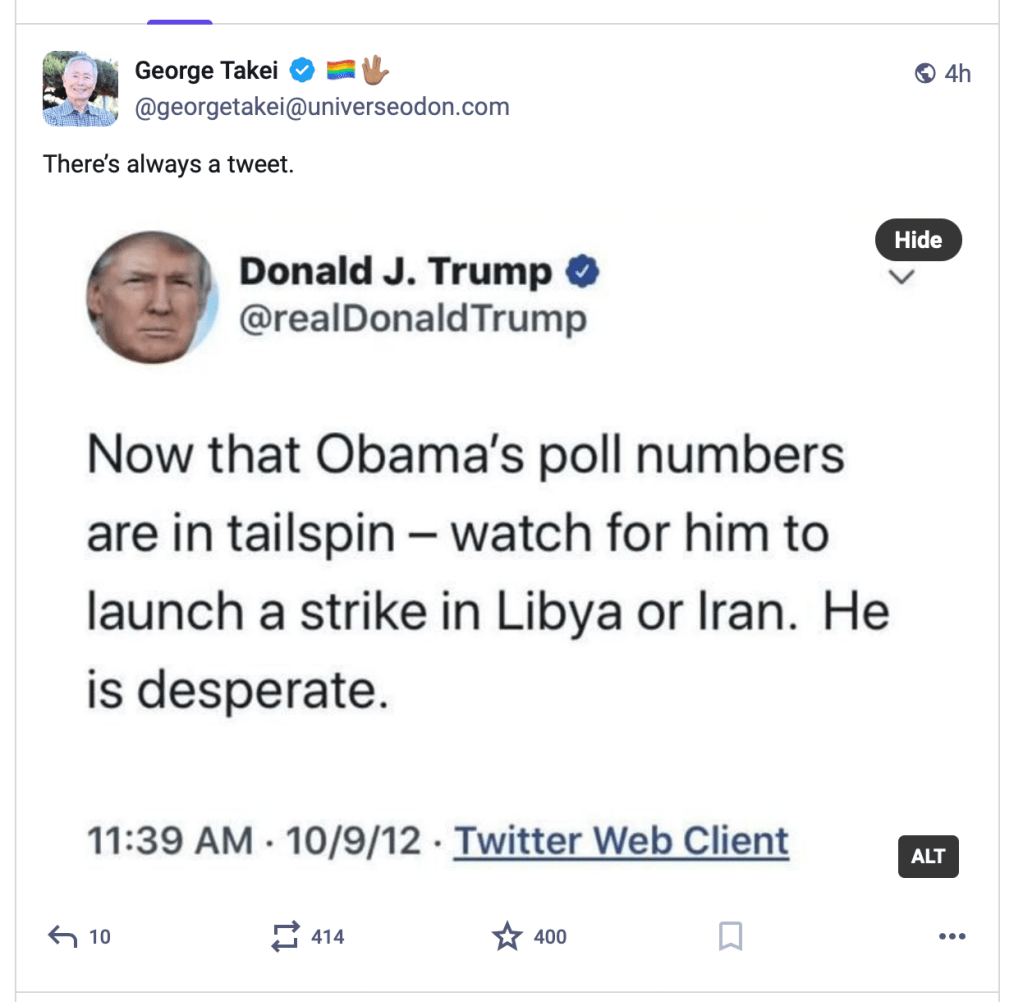This screenshot has width=1023, height=1002.
Task: Click George Takei's blue verified badge
Action: pyautogui.click(x=303, y=71)
